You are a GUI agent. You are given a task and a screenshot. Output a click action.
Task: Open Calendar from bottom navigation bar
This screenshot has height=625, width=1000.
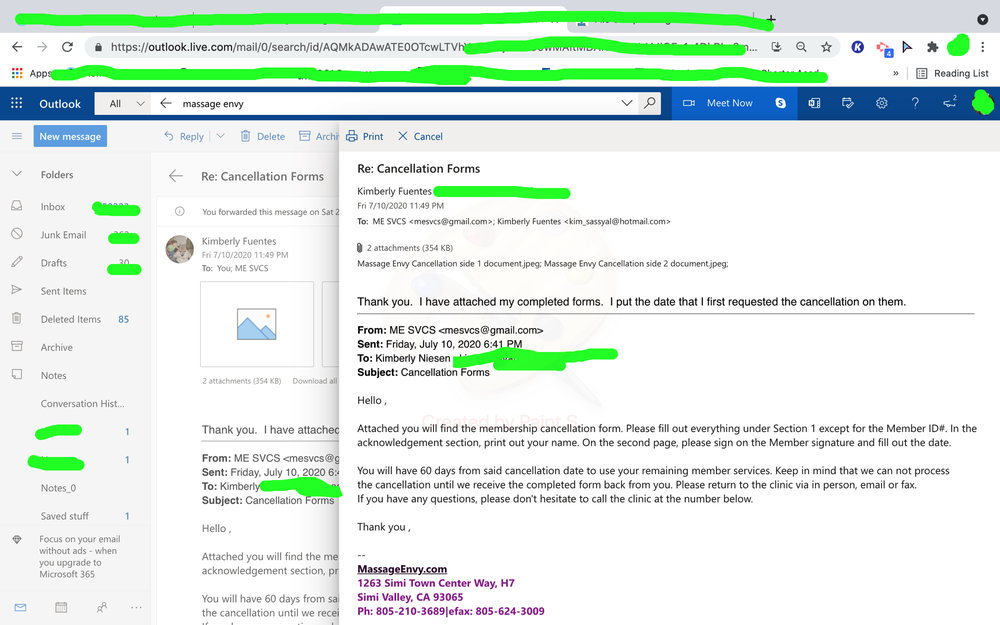pos(61,607)
